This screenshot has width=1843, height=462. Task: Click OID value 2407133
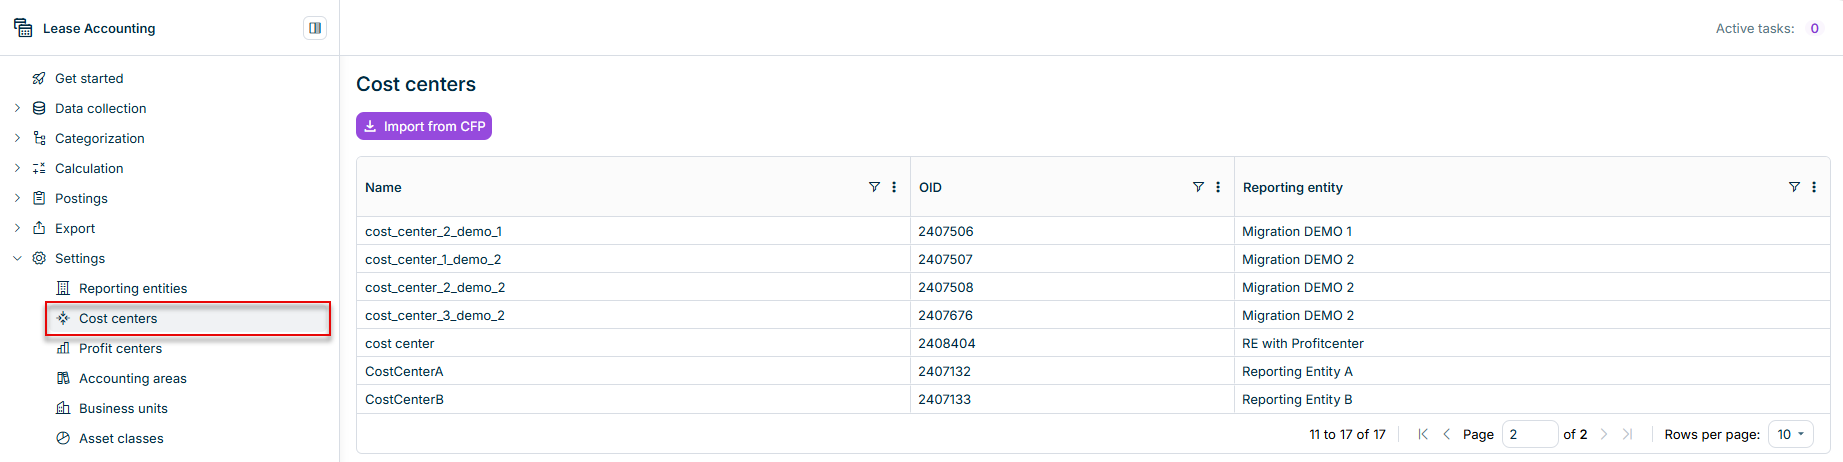tap(944, 399)
